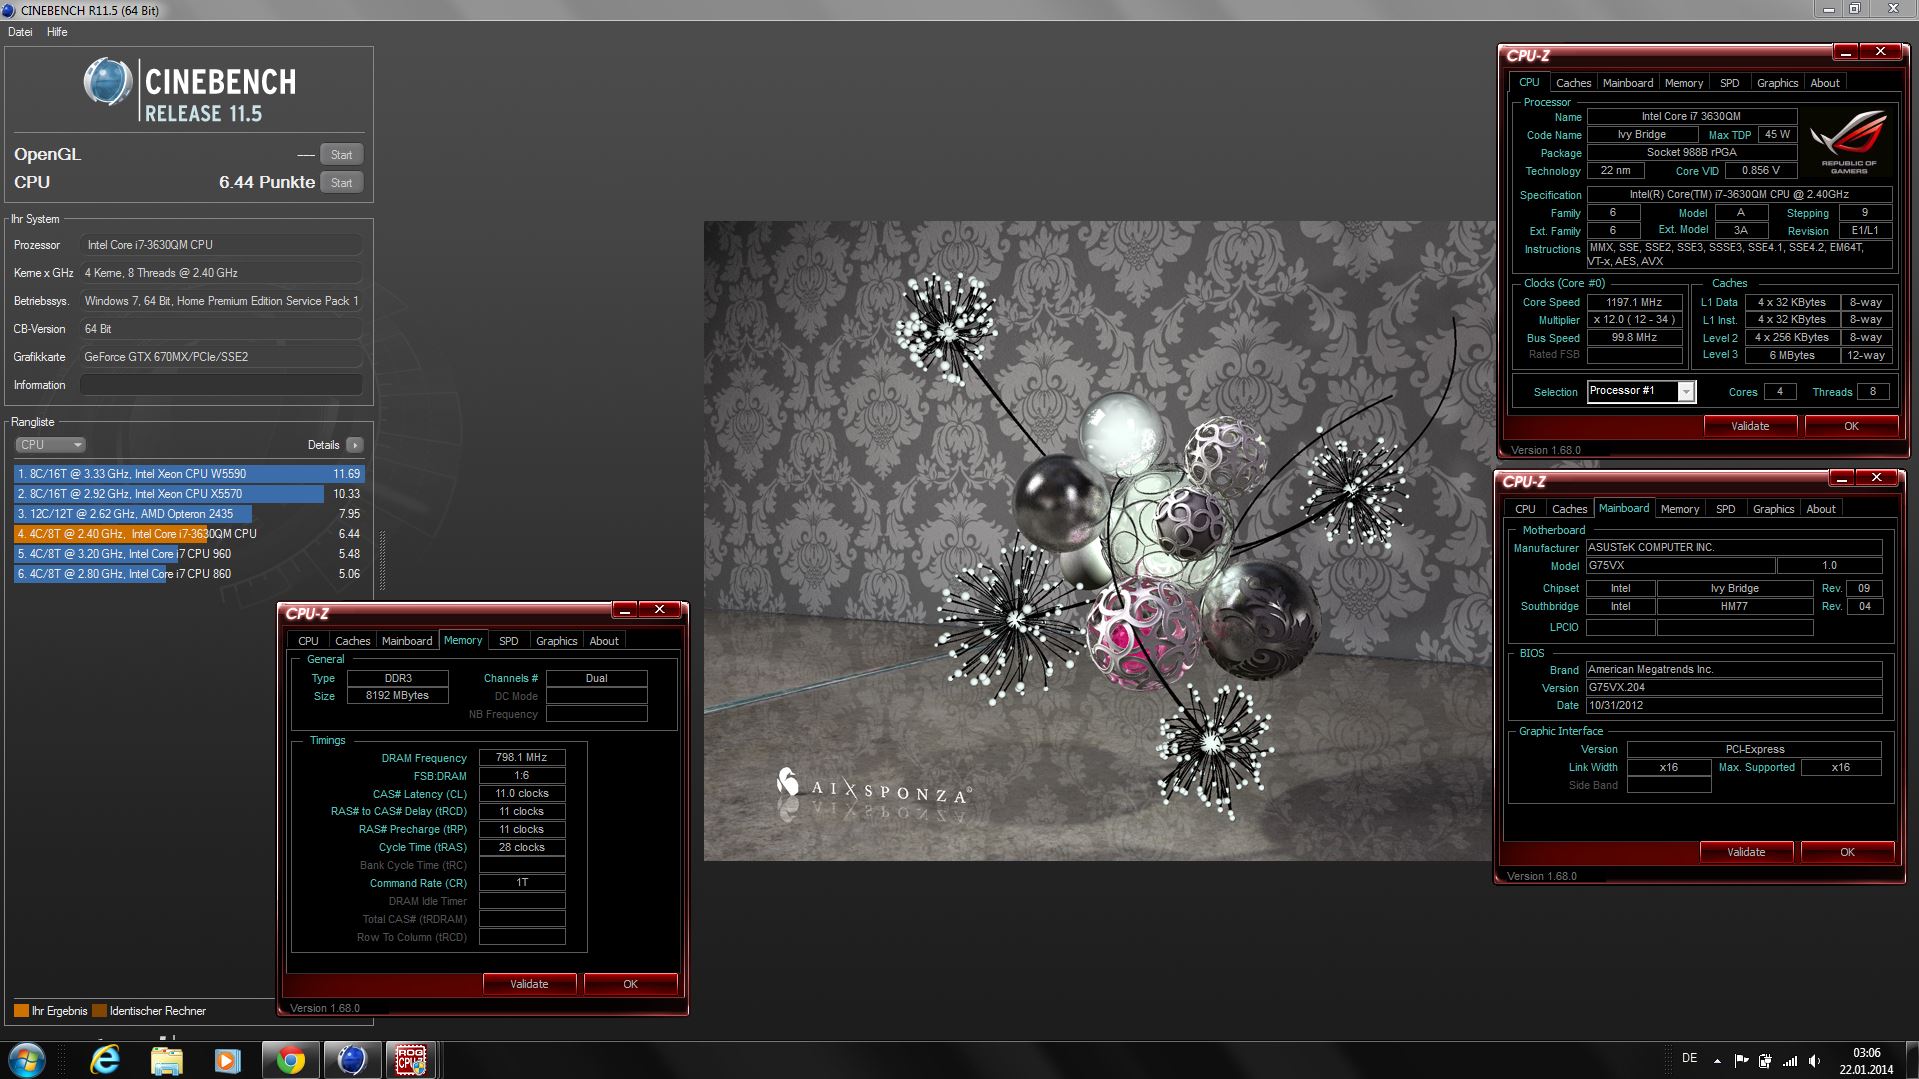Click the Cinebench logo sphere
The width and height of the screenshot is (1919, 1079).
107,82
